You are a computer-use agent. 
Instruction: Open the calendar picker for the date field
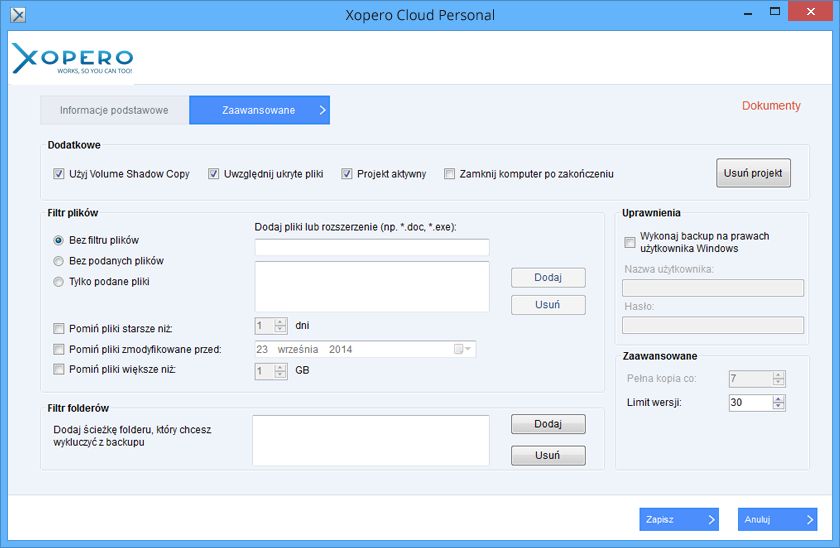click(x=462, y=349)
